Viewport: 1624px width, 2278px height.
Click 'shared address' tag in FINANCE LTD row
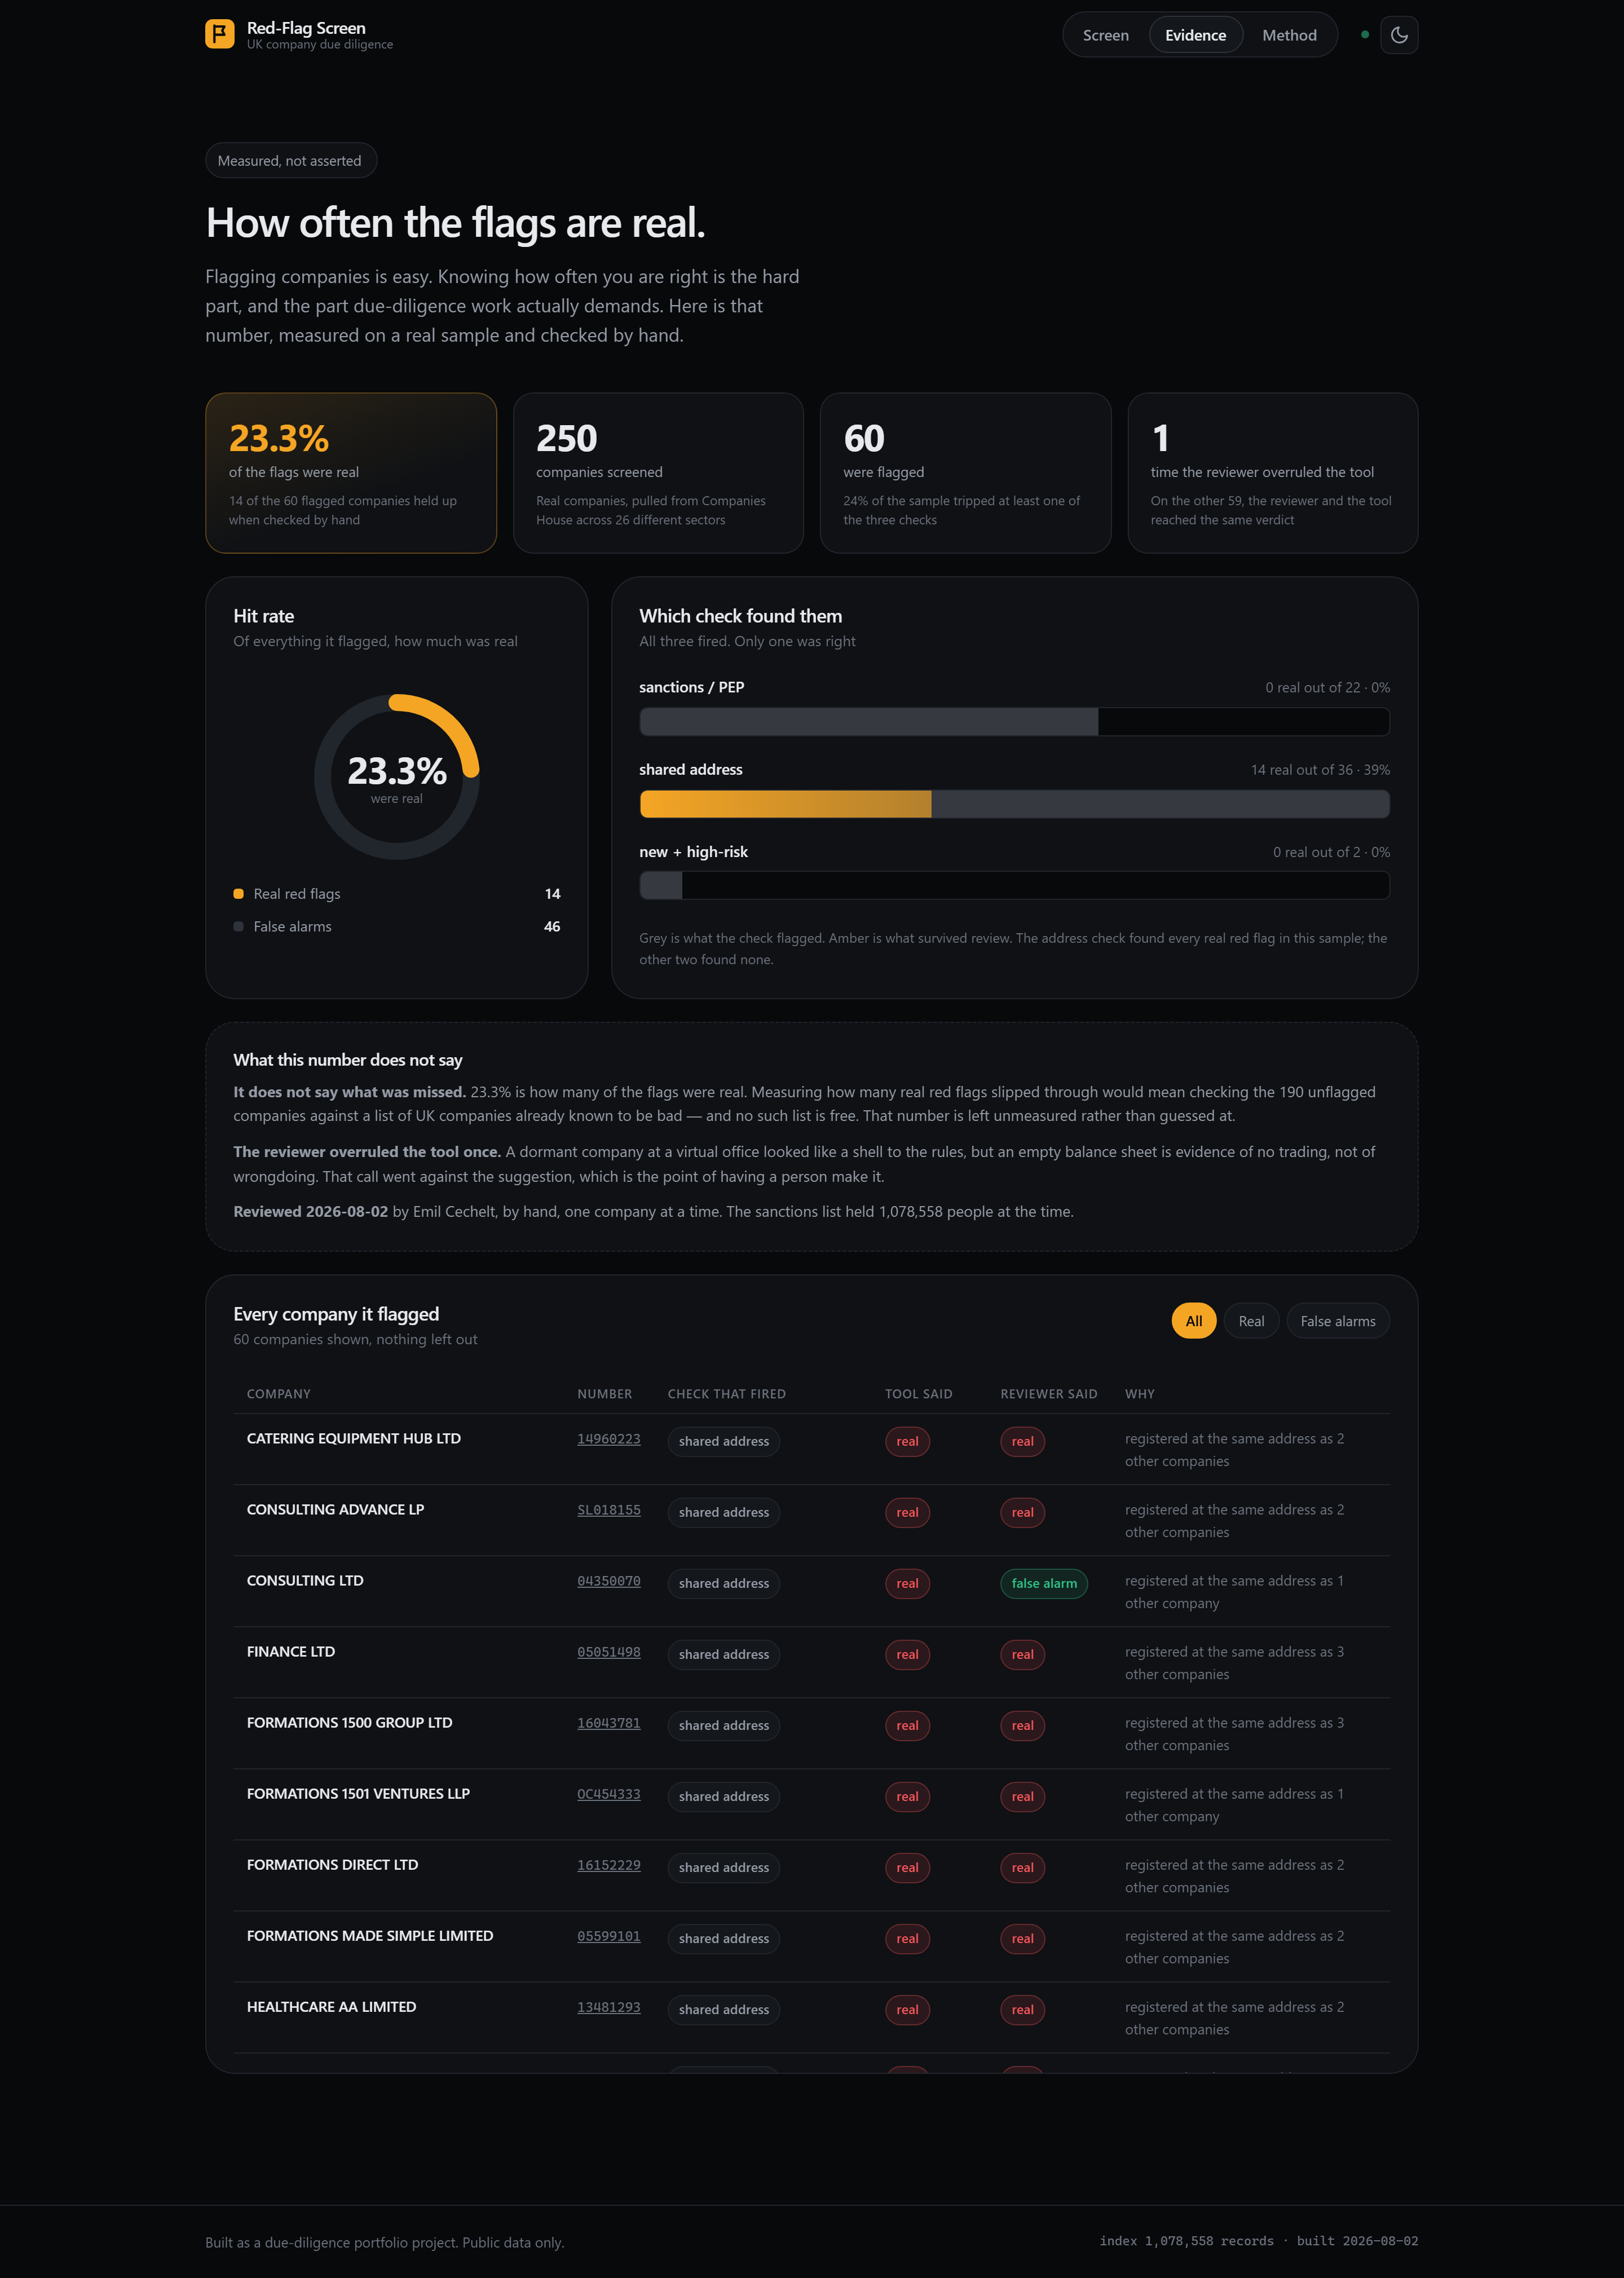point(724,1655)
